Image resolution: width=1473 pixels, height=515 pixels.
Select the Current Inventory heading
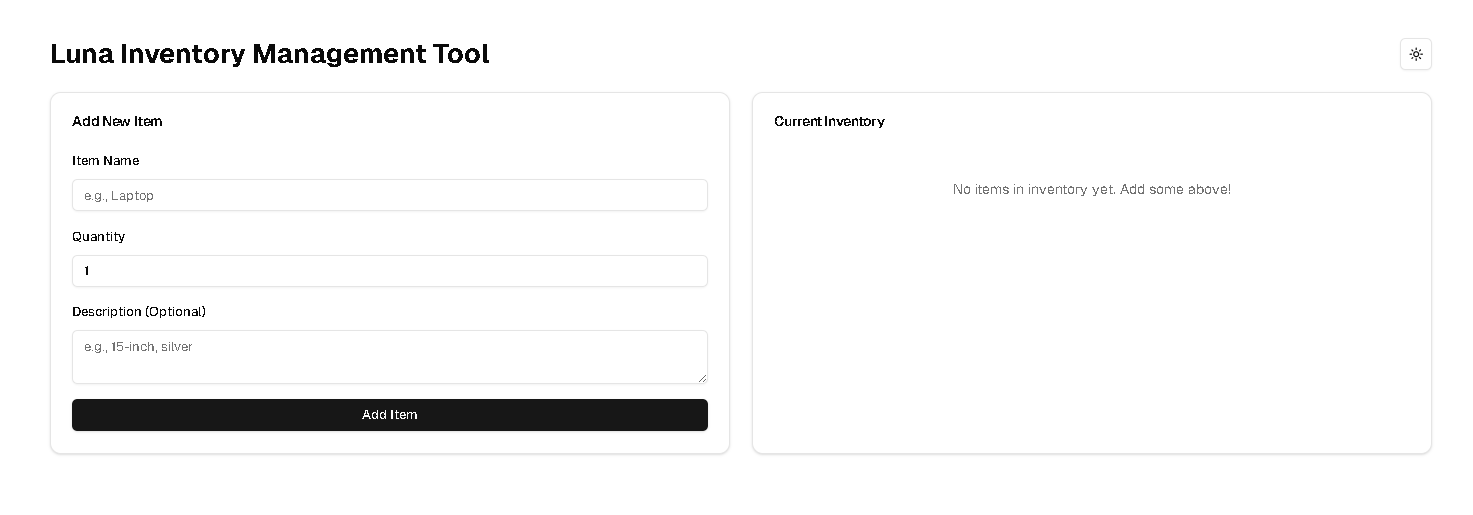[829, 121]
